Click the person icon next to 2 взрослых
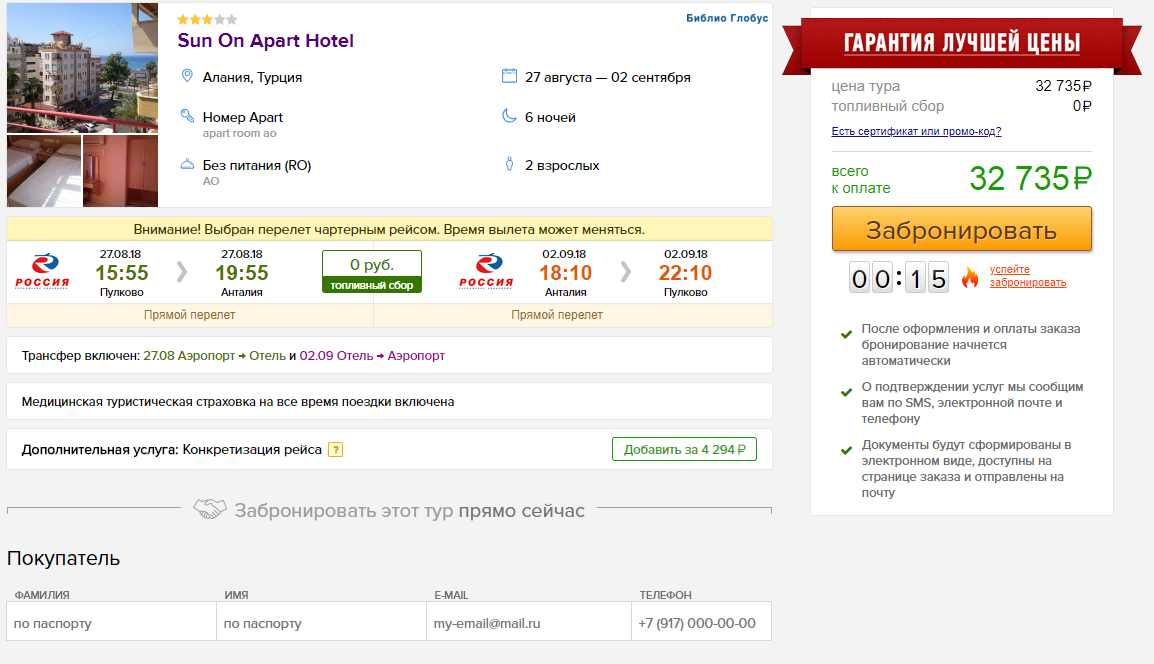The image size is (1154, 664). pyautogui.click(x=509, y=164)
